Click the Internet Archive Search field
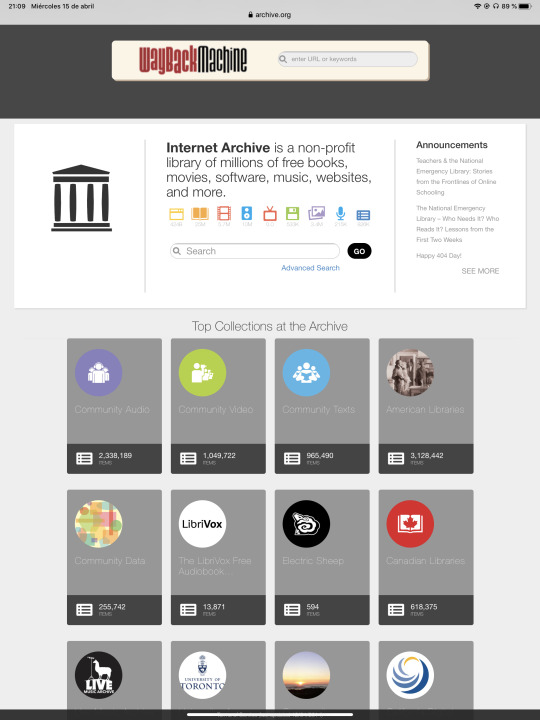Viewport: 540px width, 720px height. [255, 251]
